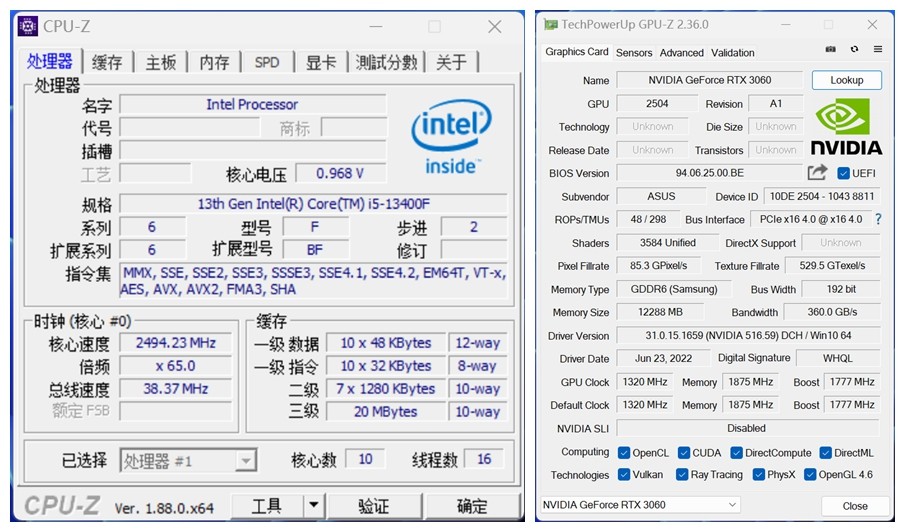Click the GPU-Z Close button
The image size is (904, 532).
coord(854,505)
